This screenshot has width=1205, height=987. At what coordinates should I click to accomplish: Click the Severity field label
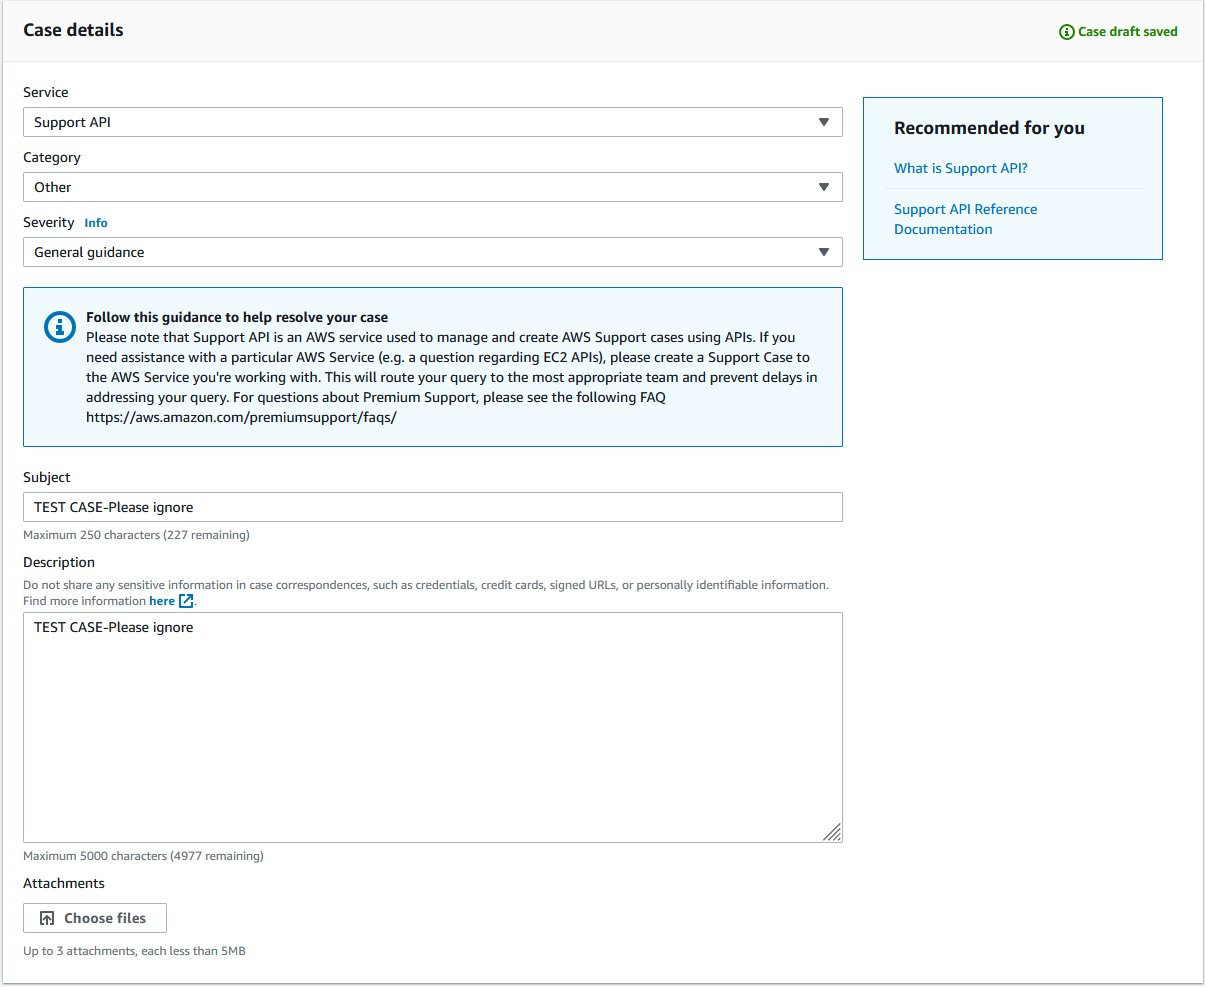click(x=49, y=222)
